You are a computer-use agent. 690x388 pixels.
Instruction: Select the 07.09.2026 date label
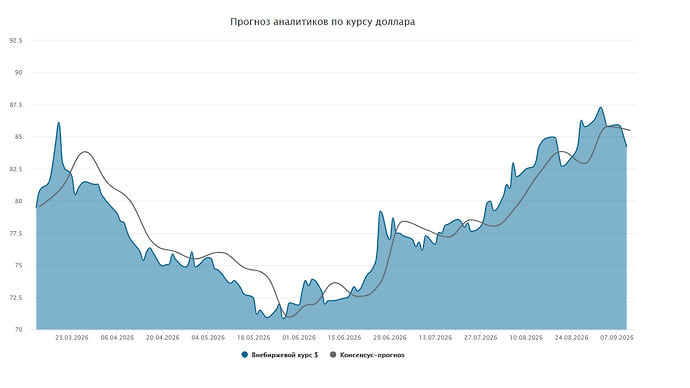617,338
